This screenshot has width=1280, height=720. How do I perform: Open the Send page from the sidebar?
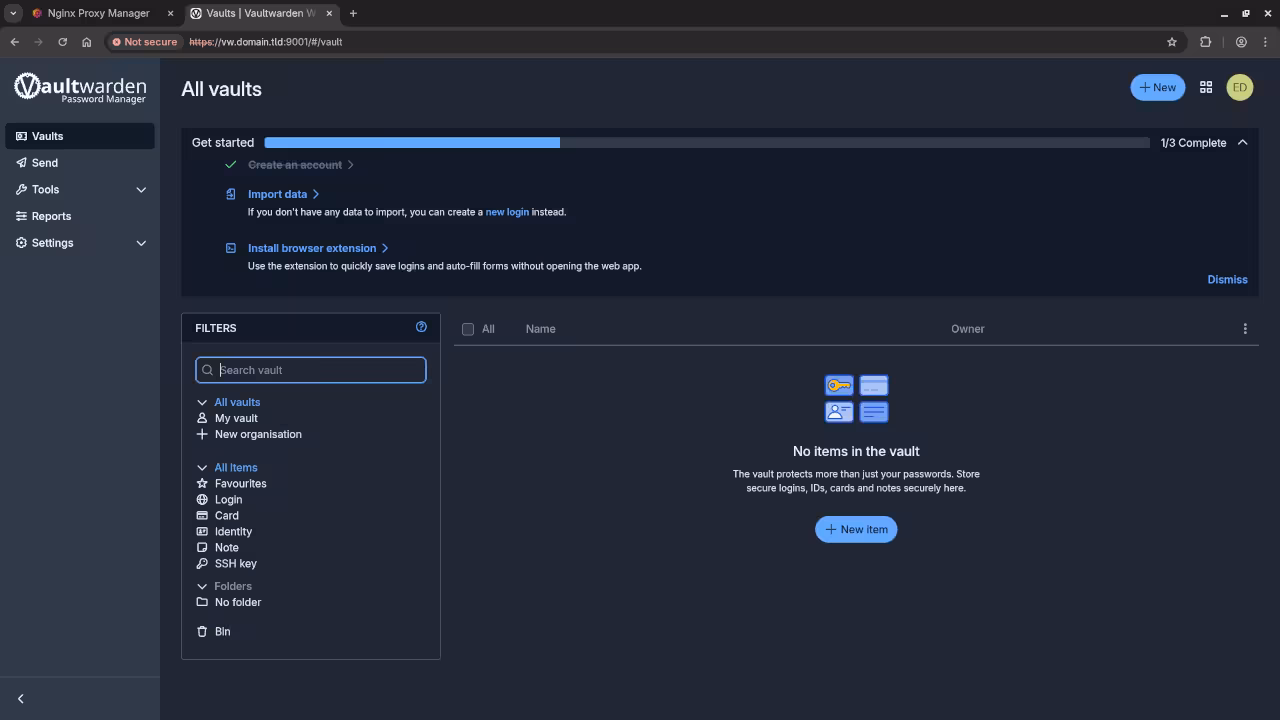[43, 162]
